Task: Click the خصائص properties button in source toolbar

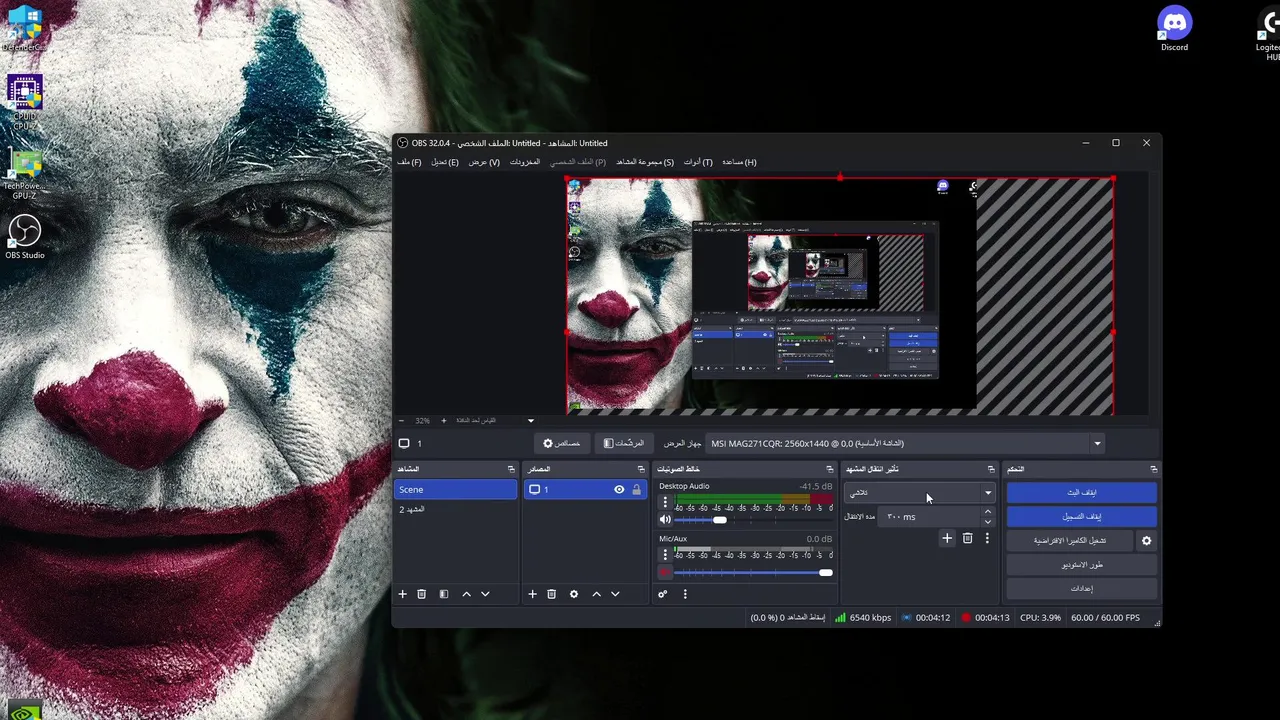Action: point(562,443)
